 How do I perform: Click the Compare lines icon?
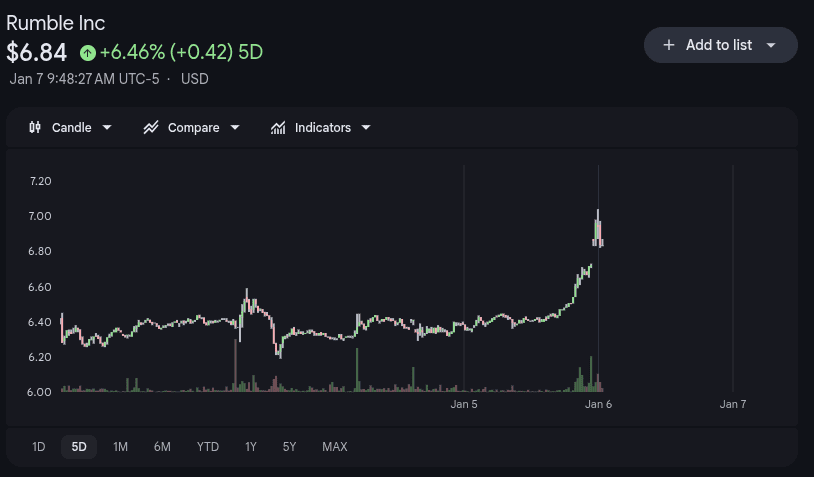pyautogui.click(x=151, y=127)
